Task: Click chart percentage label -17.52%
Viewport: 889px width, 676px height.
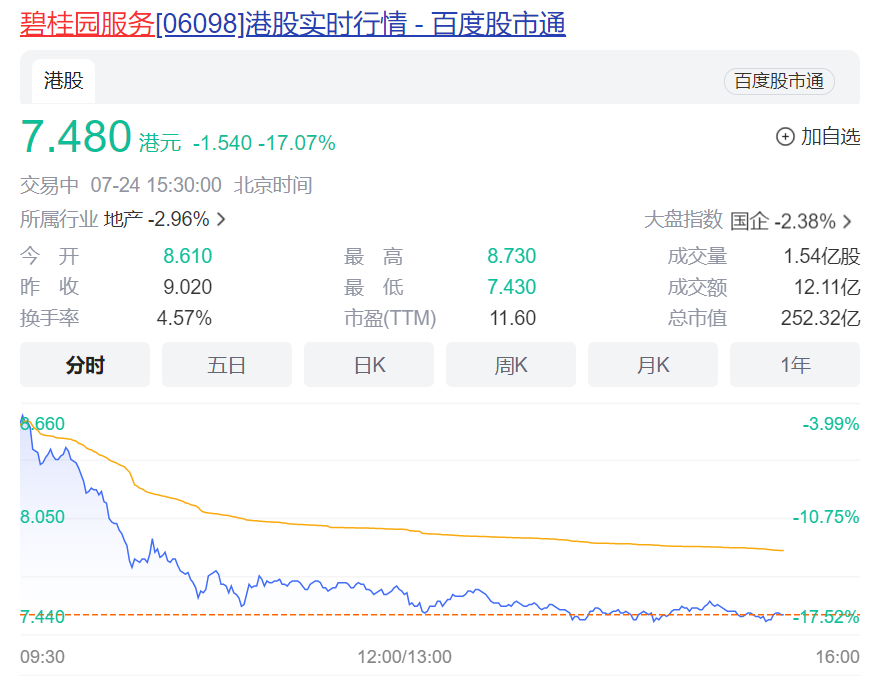Action: pyautogui.click(x=826, y=616)
